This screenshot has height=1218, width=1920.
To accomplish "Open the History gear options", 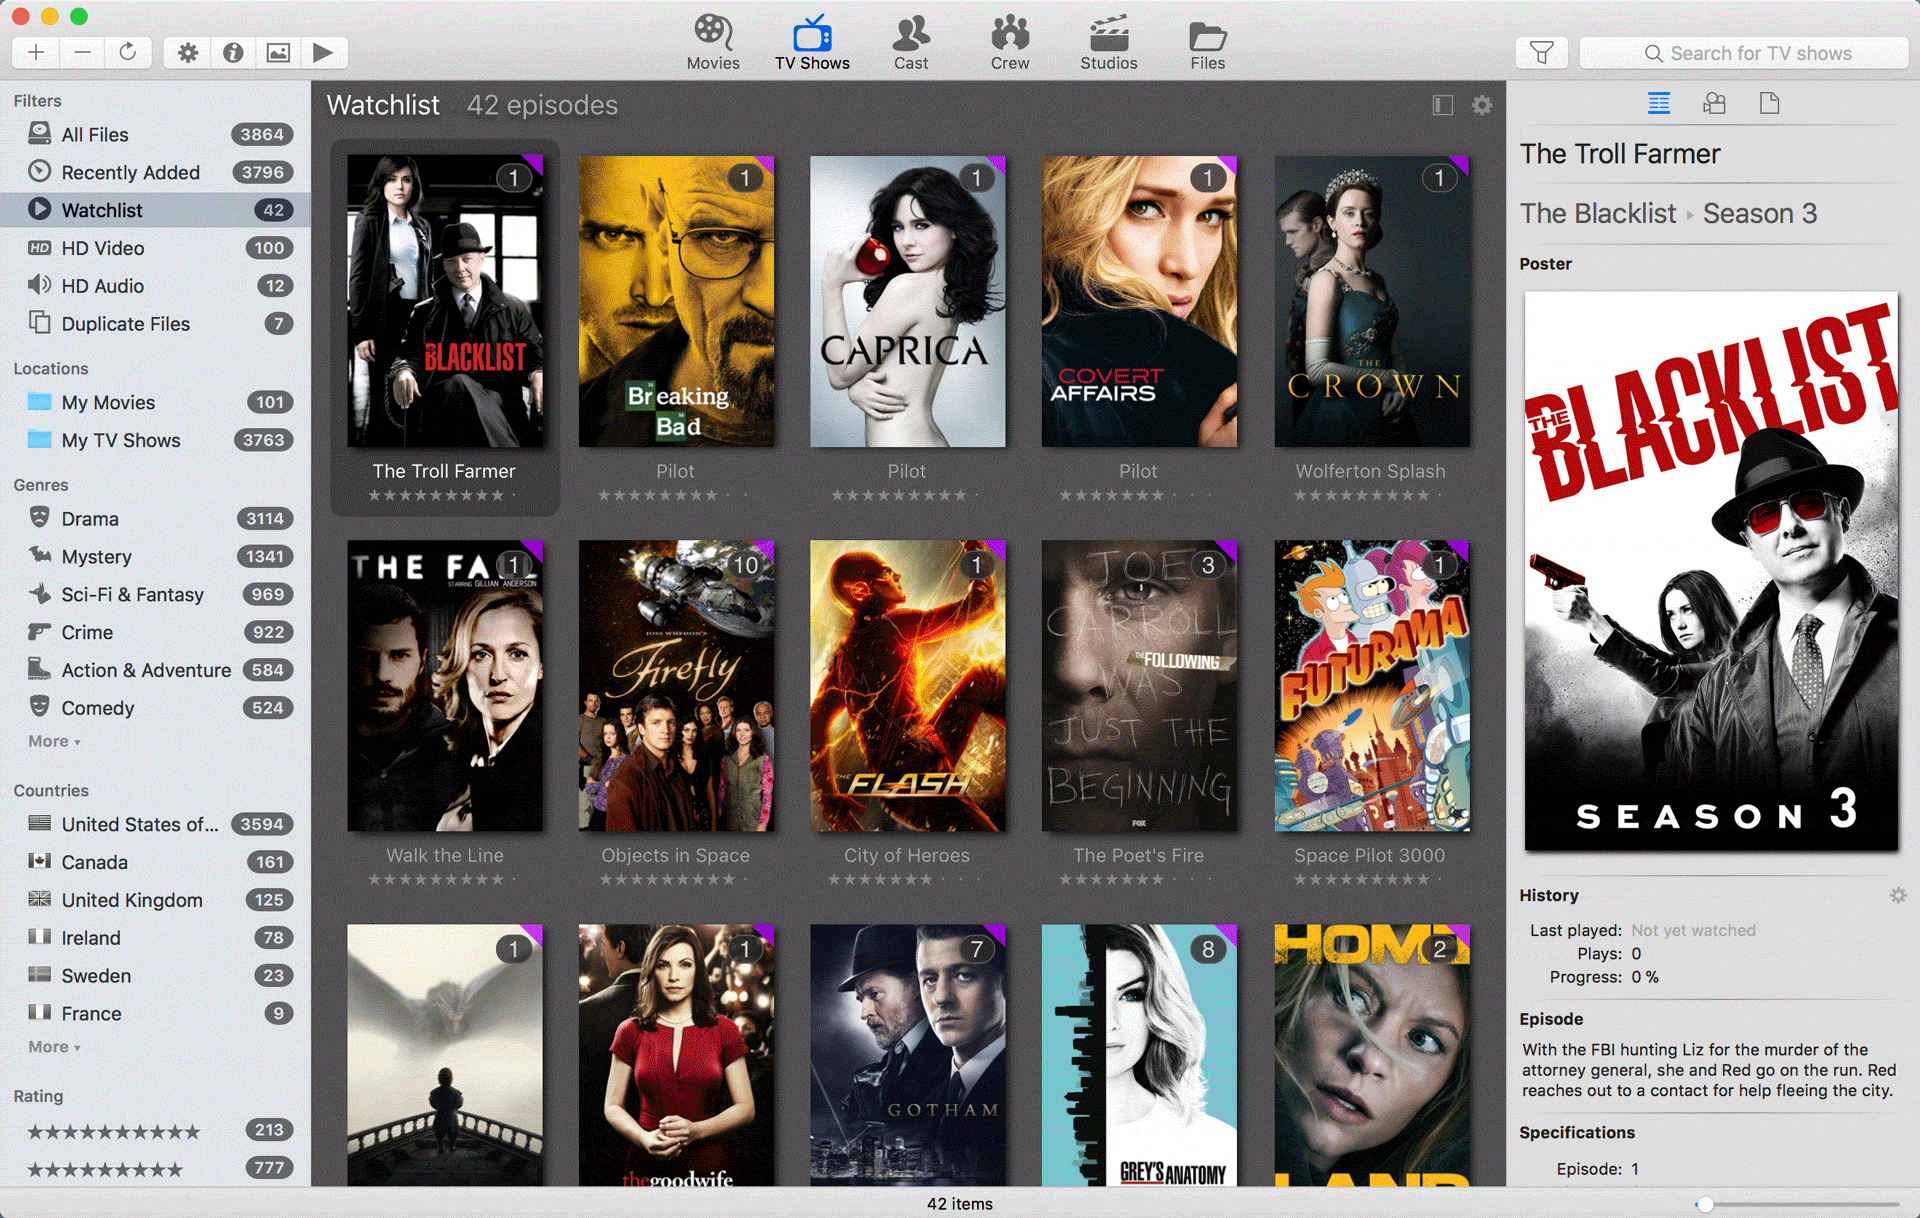I will [1898, 896].
